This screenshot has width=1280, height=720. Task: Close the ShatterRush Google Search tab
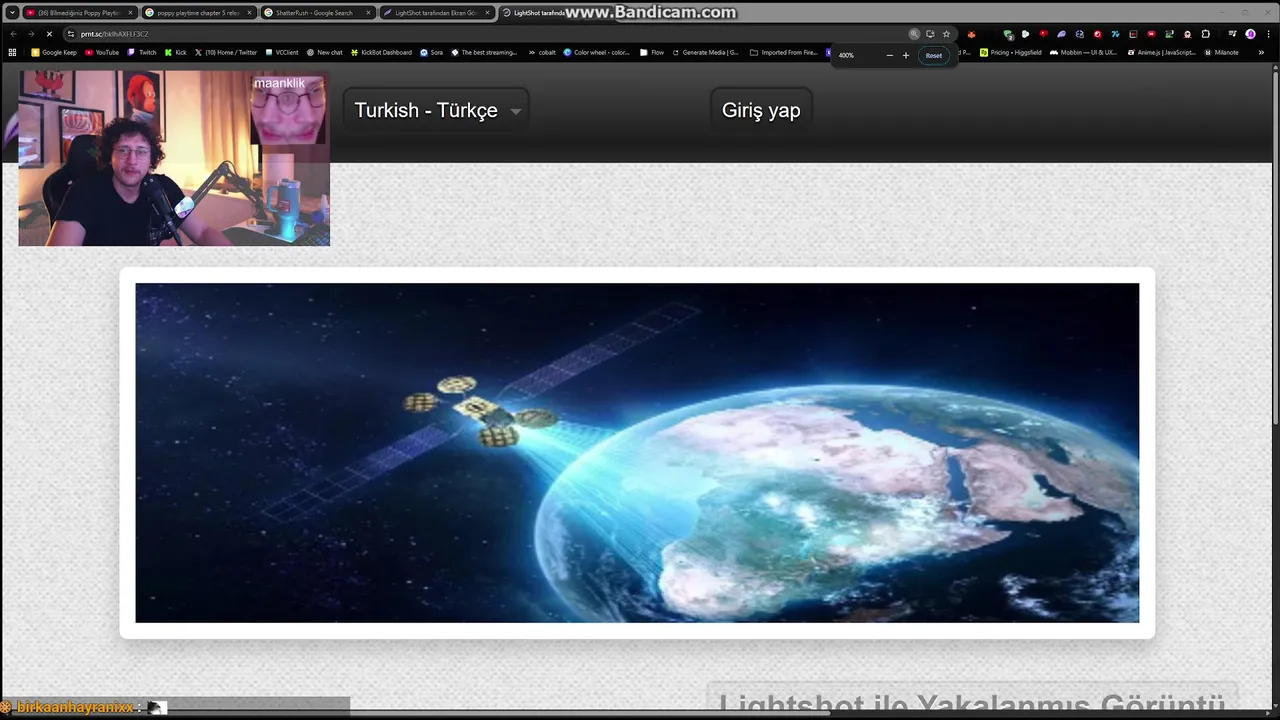[368, 13]
